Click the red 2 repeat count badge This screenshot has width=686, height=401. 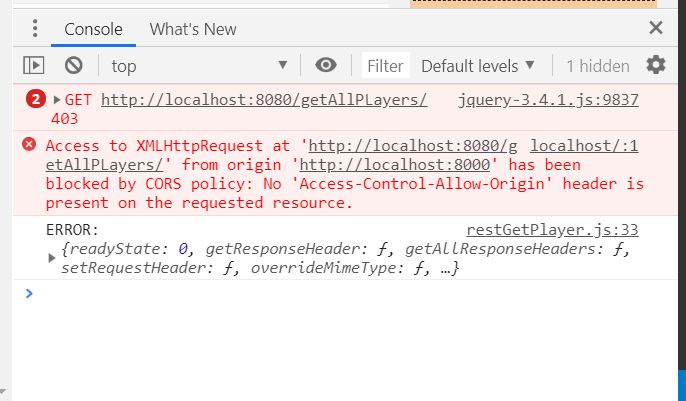pyautogui.click(x=36, y=99)
